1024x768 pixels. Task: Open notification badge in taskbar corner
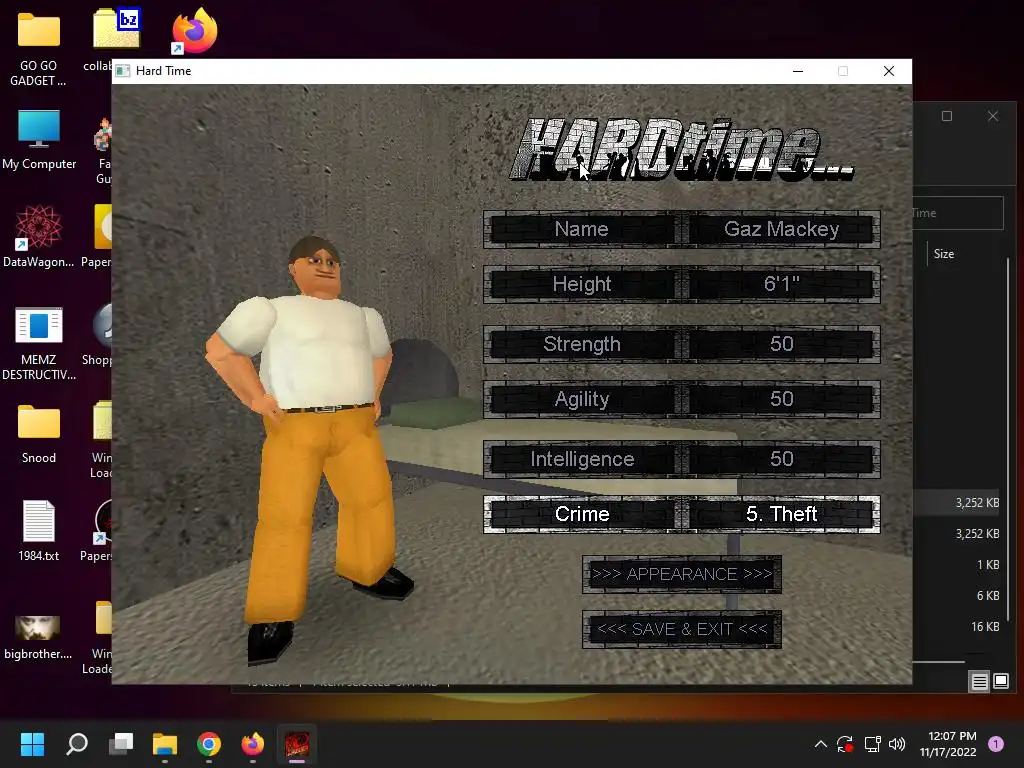(995, 744)
